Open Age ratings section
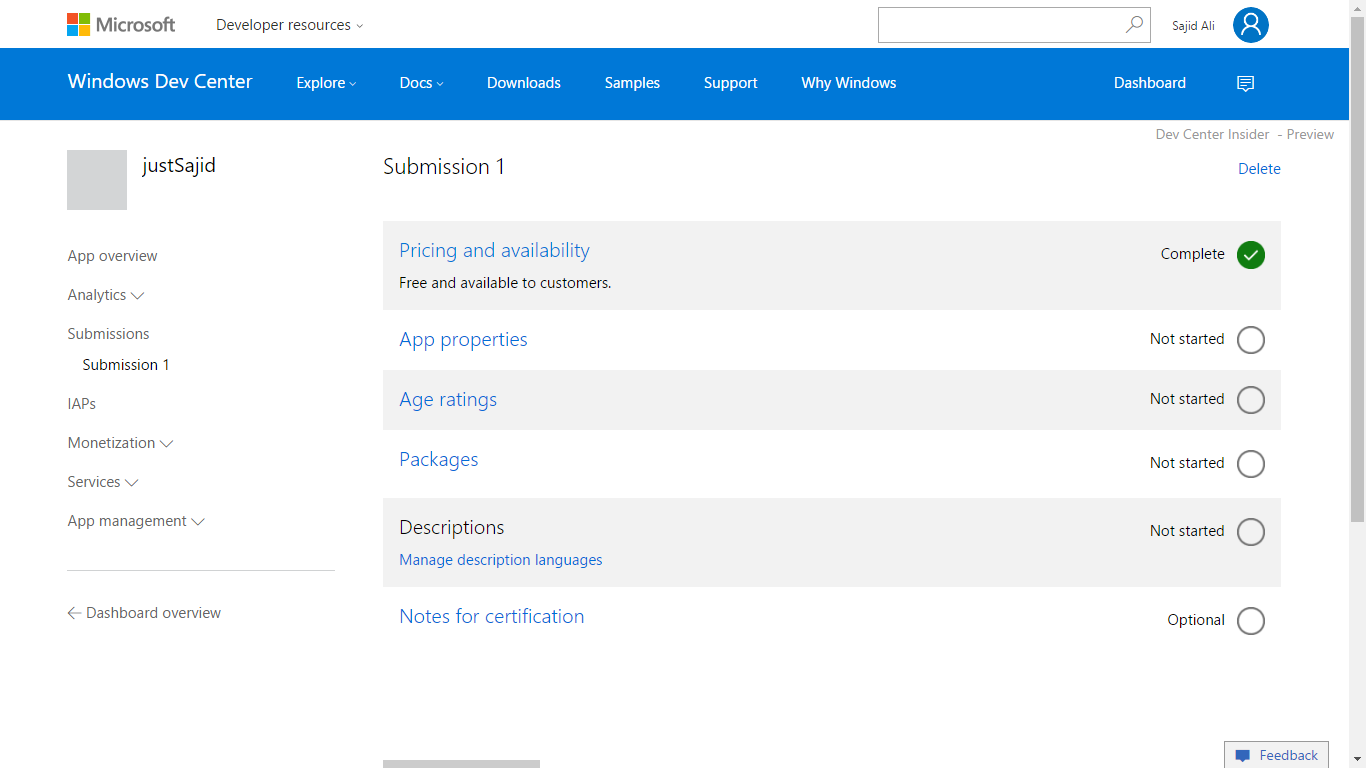The image size is (1366, 768). (x=448, y=400)
